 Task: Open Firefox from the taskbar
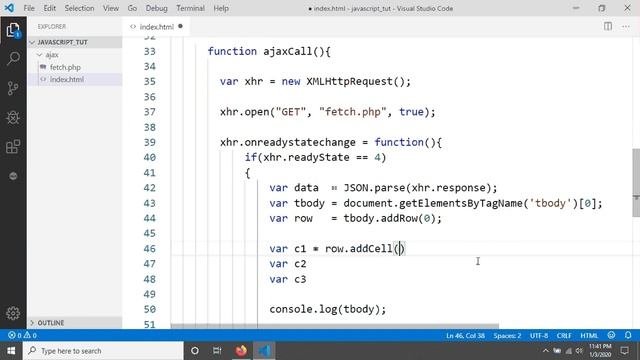(x=241, y=351)
